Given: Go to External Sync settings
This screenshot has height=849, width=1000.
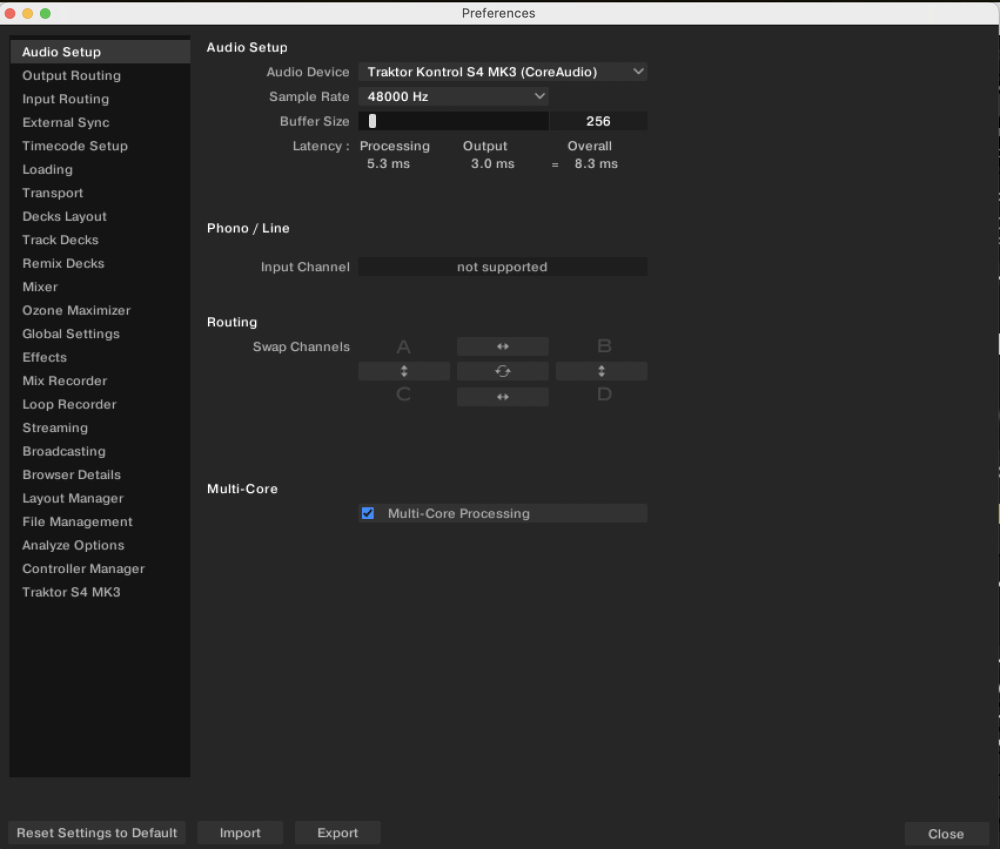Looking at the screenshot, I should [100, 122].
